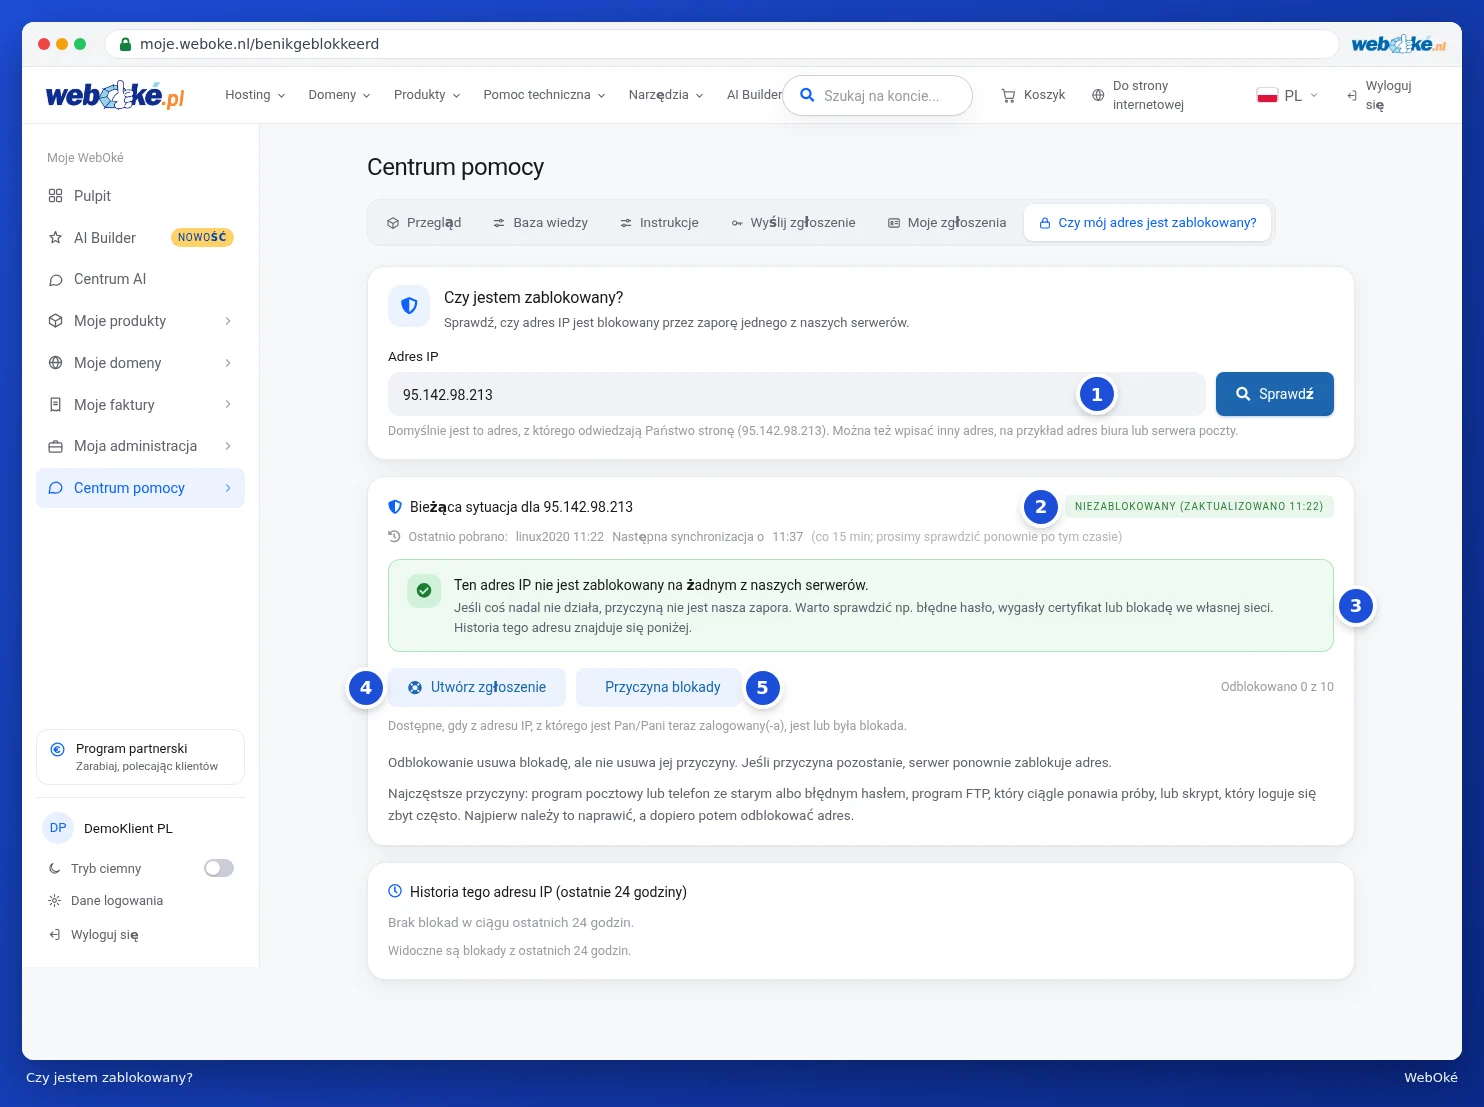
Task: Click the Dane logowania gear icon
Action: pyautogui.click(x=55, y=901)
